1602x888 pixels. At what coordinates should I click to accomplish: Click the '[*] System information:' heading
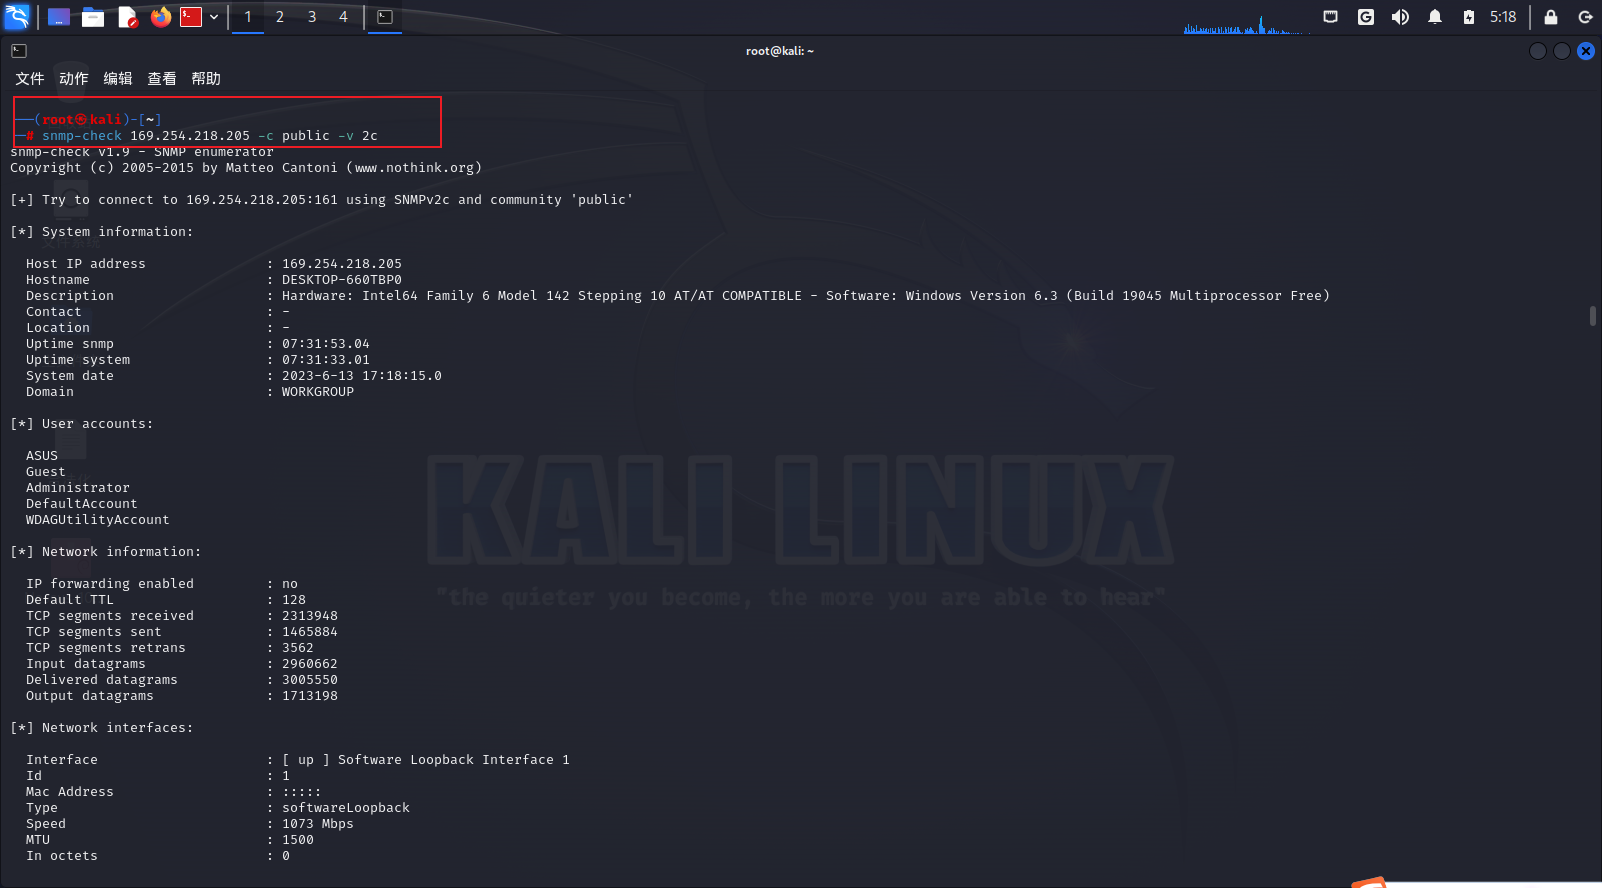[x=102, y=232]
